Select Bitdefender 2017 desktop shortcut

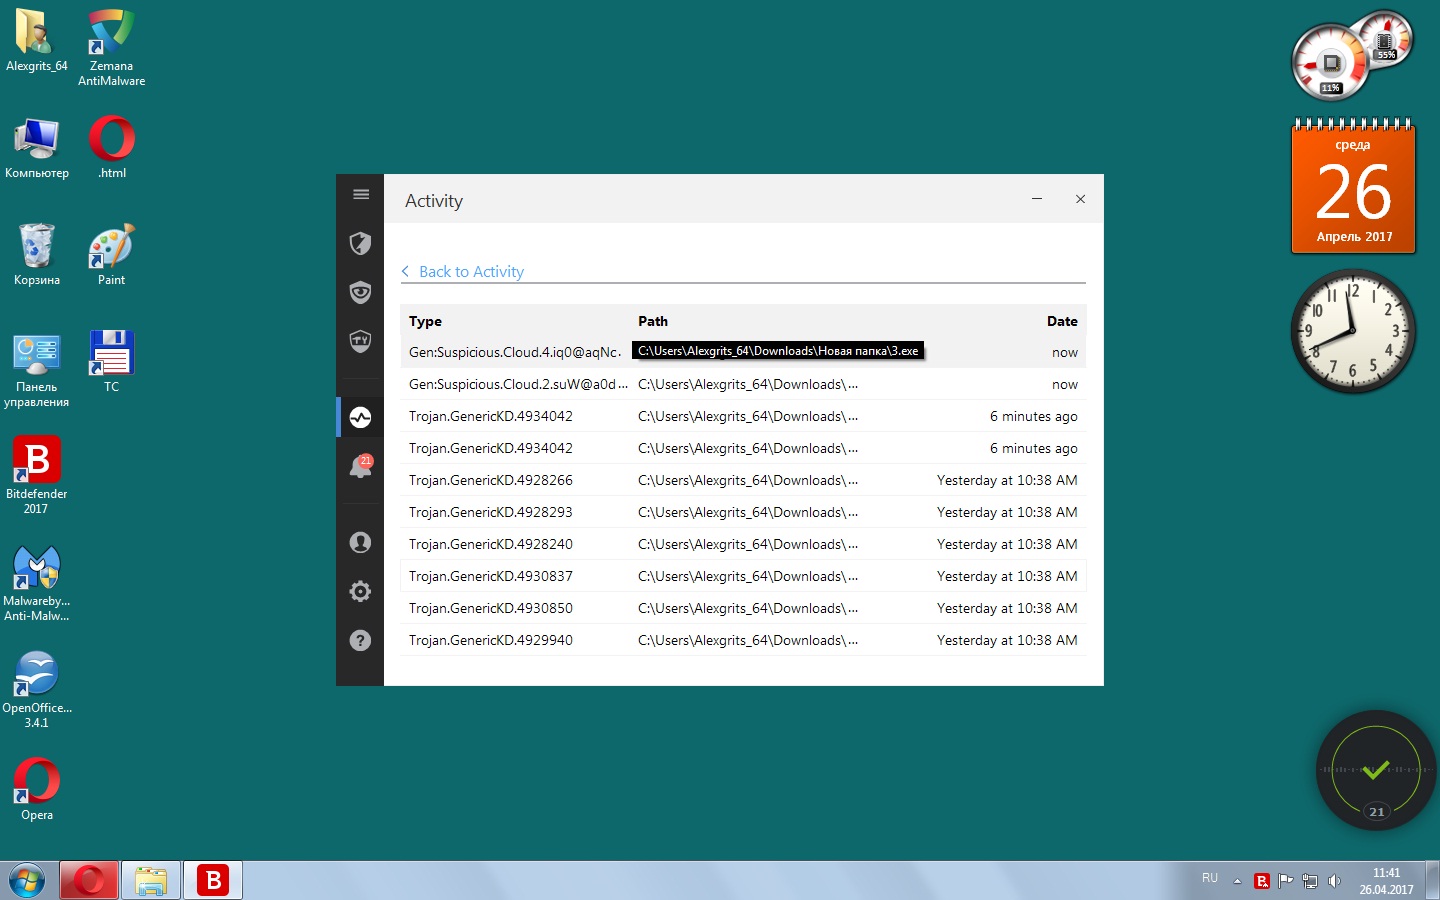click(37, 476)
